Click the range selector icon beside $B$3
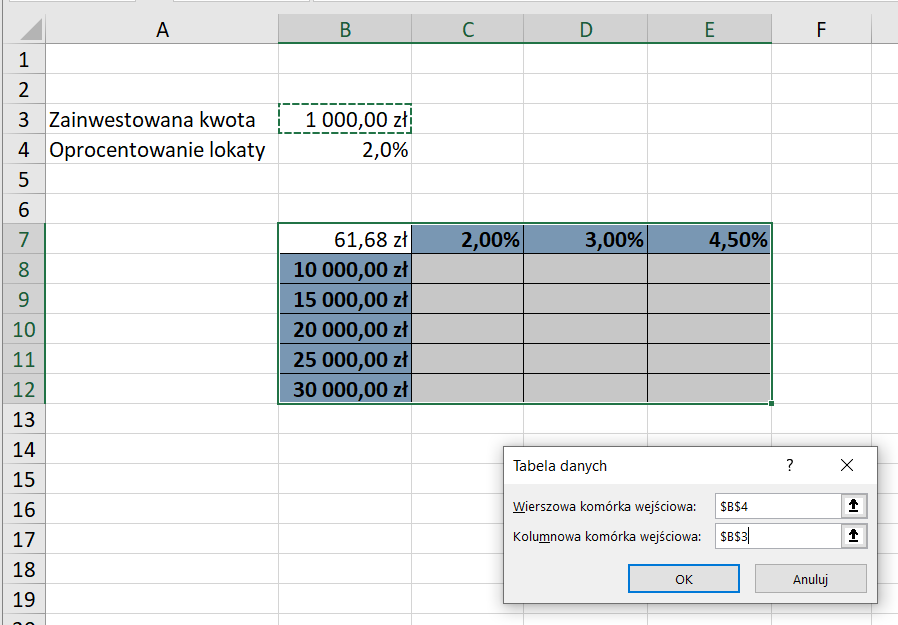Image resolution: width=898 pixels, height=625 pixels. point(853,535)
